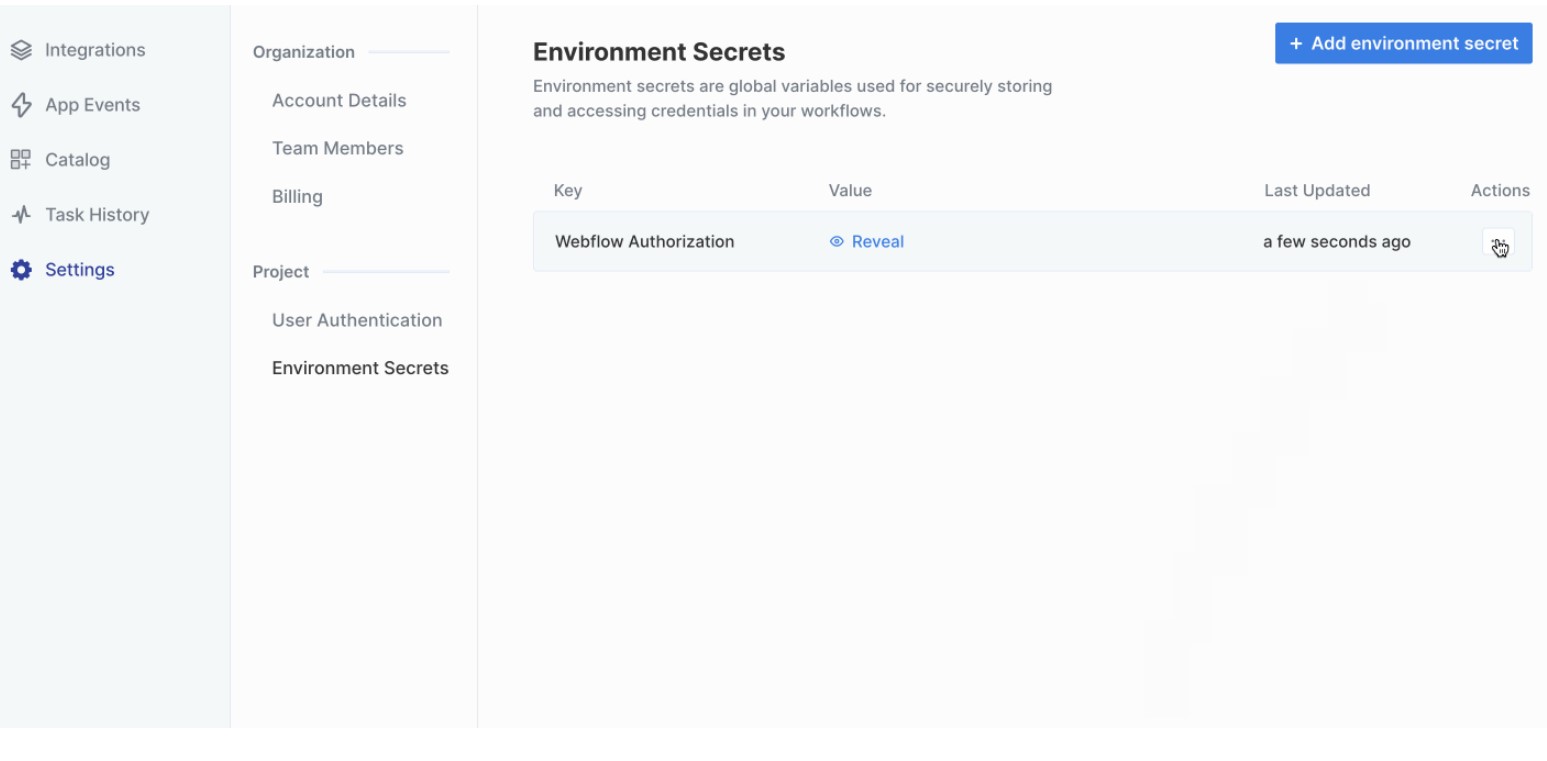
Task: Click the Settings gear icon
Action: [21, 270]
